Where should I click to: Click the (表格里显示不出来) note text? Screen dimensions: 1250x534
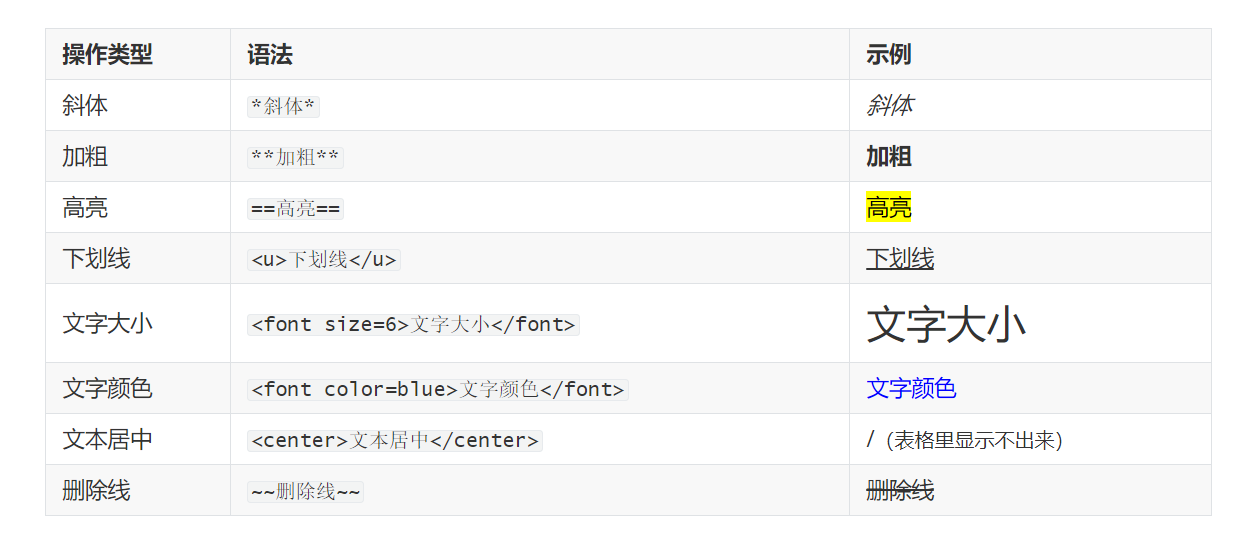point(973,441)
